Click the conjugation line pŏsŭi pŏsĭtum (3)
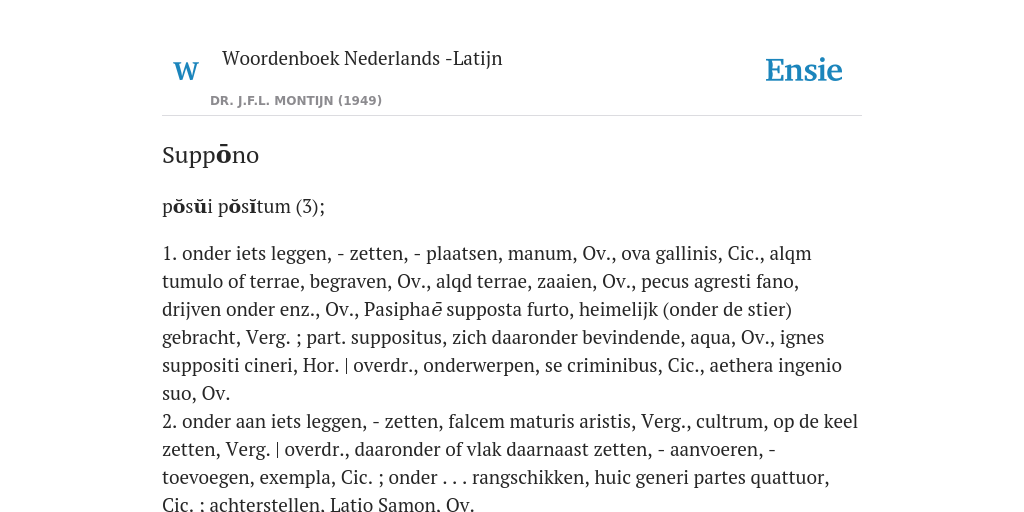The height and width of the screenshot is (512, 1024). 243,206
